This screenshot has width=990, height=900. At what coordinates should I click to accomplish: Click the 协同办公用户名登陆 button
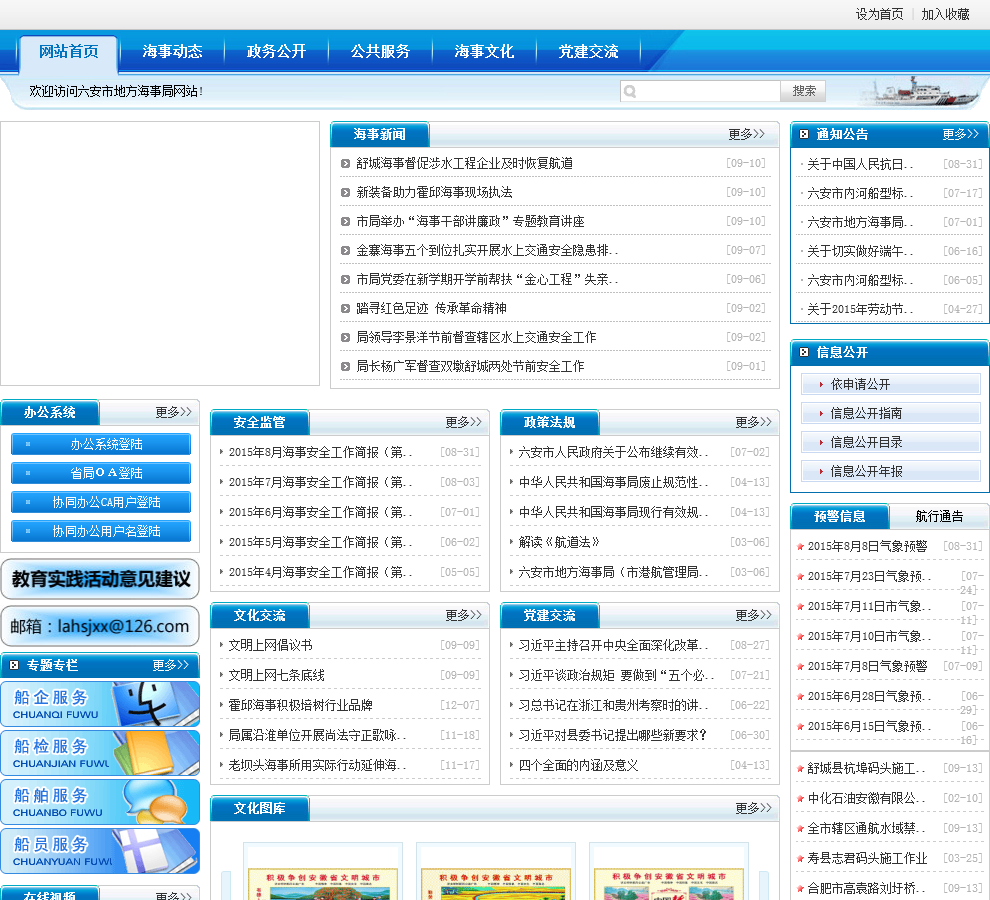[101, 531]
